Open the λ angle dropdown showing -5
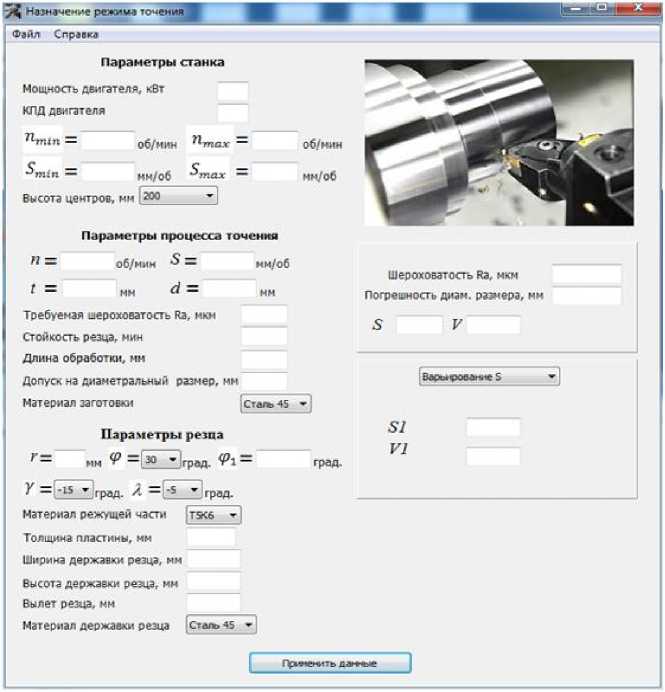 (x=182, y=491)
